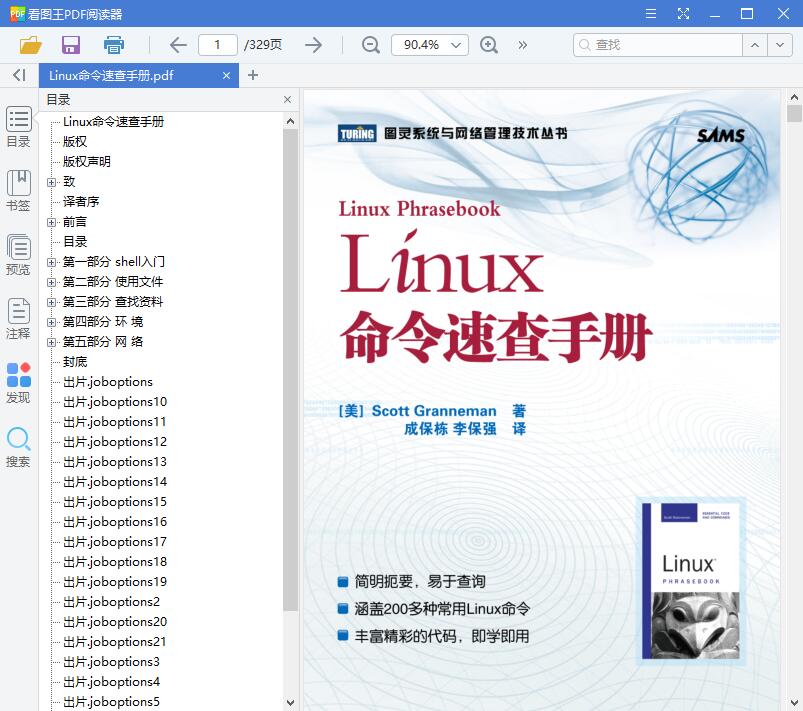The height and width of the screenshot is (711, 803).
Task: Save the document using the floppy disk icon
Action: coord(71,45)
